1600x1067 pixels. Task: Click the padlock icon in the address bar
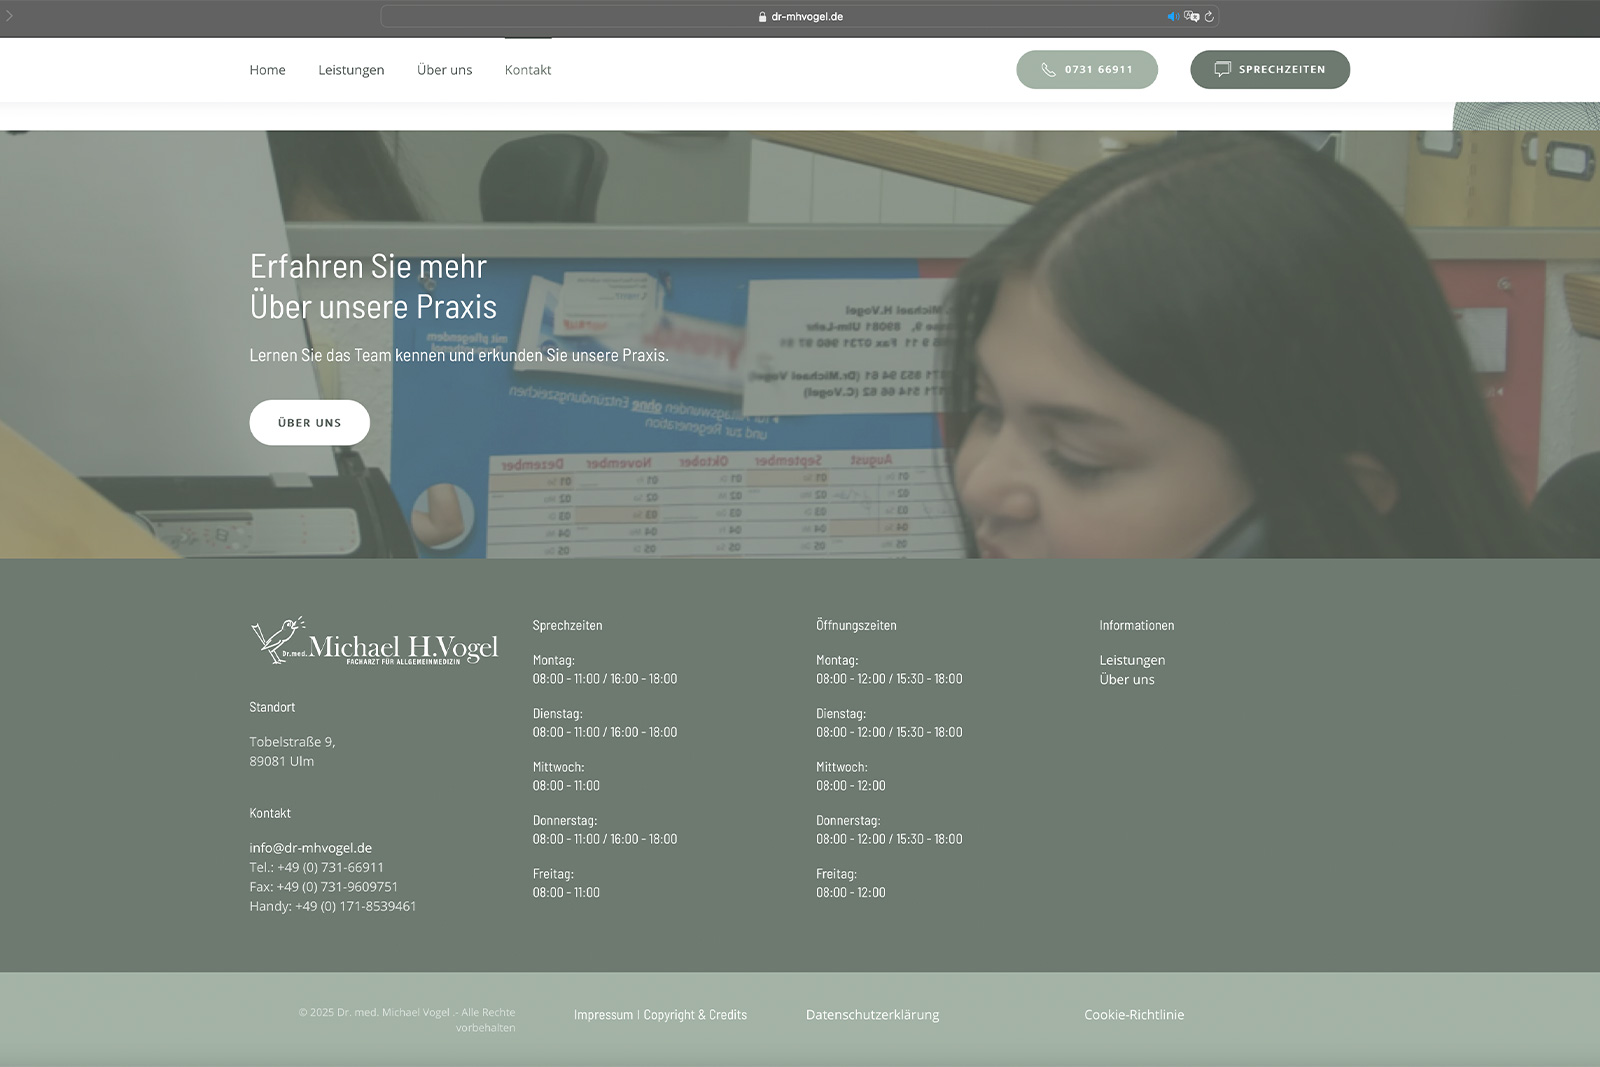click(763, 16)
